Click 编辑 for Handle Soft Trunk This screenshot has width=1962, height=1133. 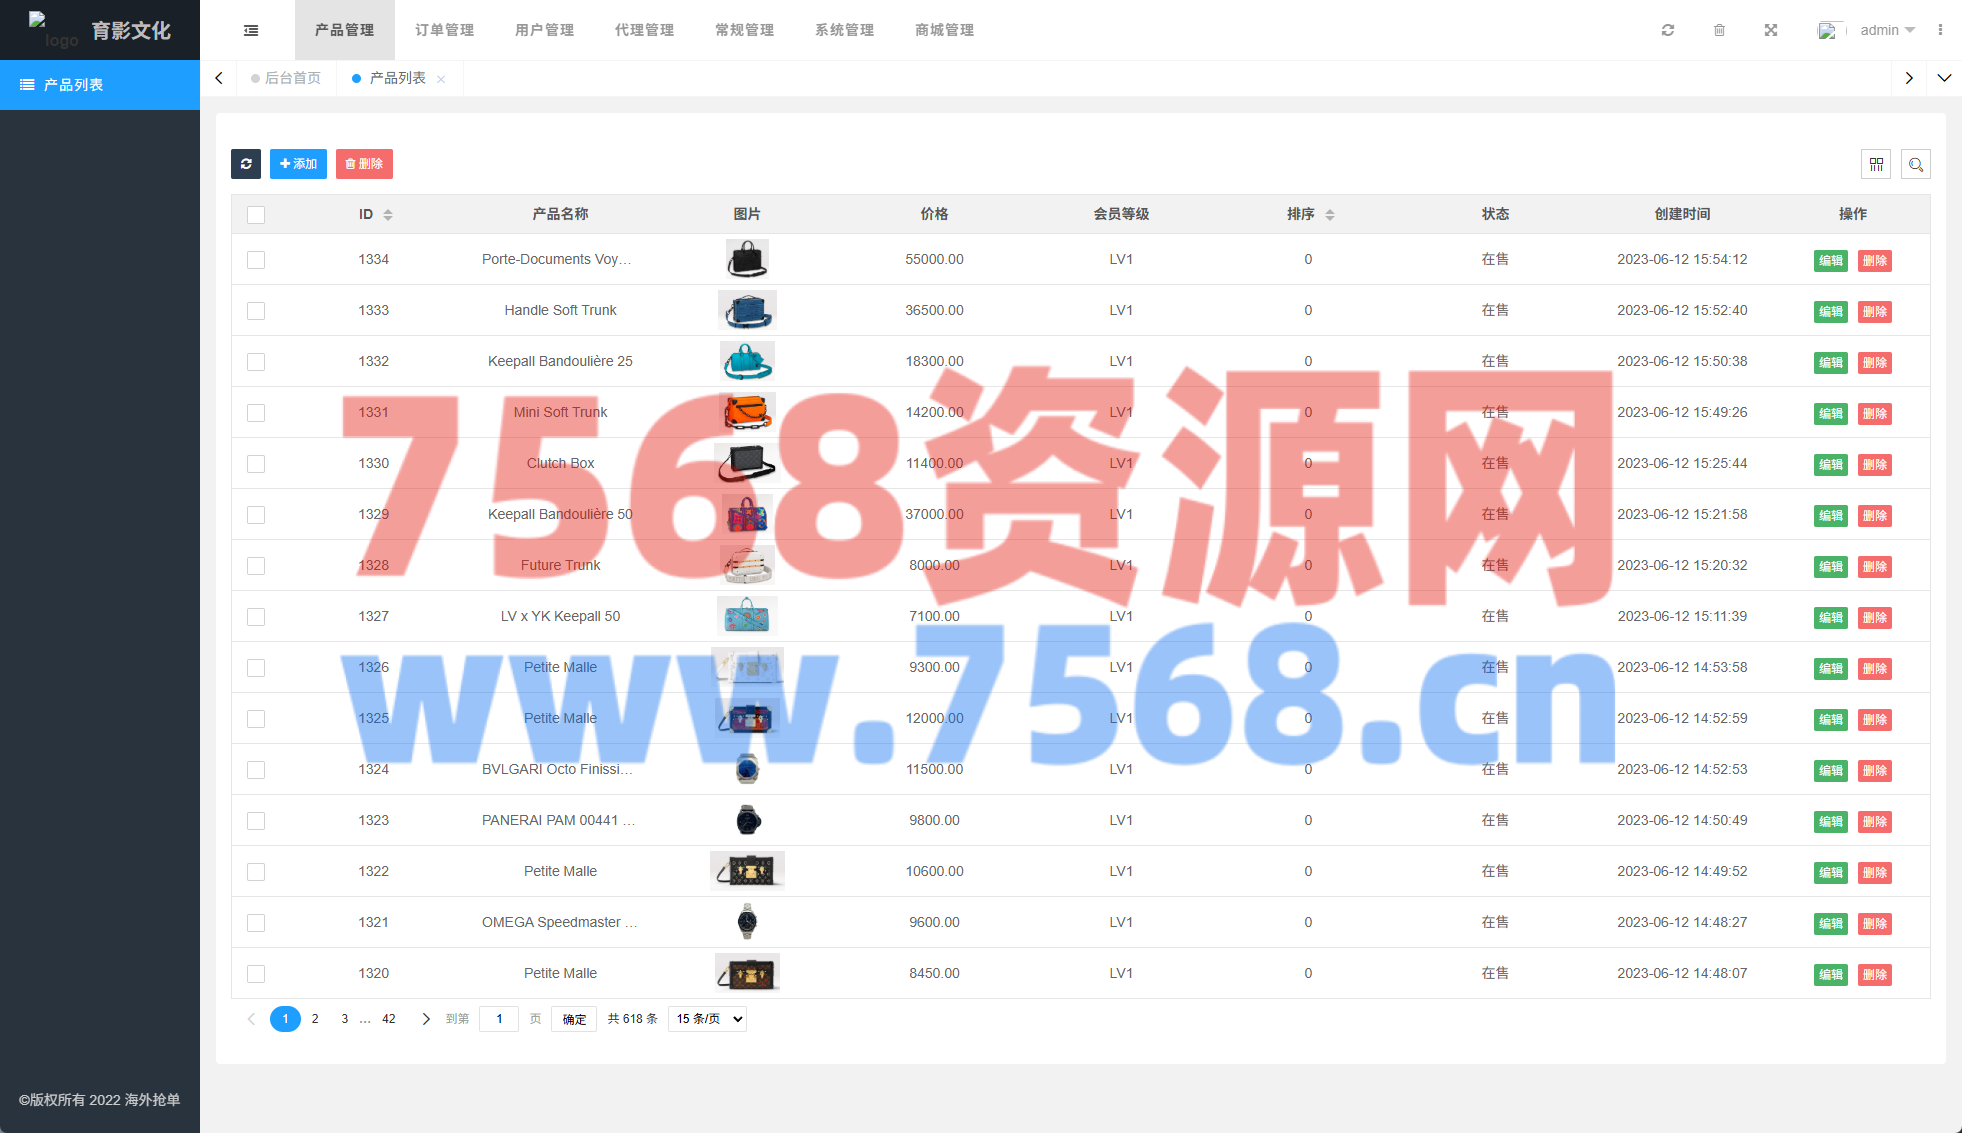[x=1830, y=312]
